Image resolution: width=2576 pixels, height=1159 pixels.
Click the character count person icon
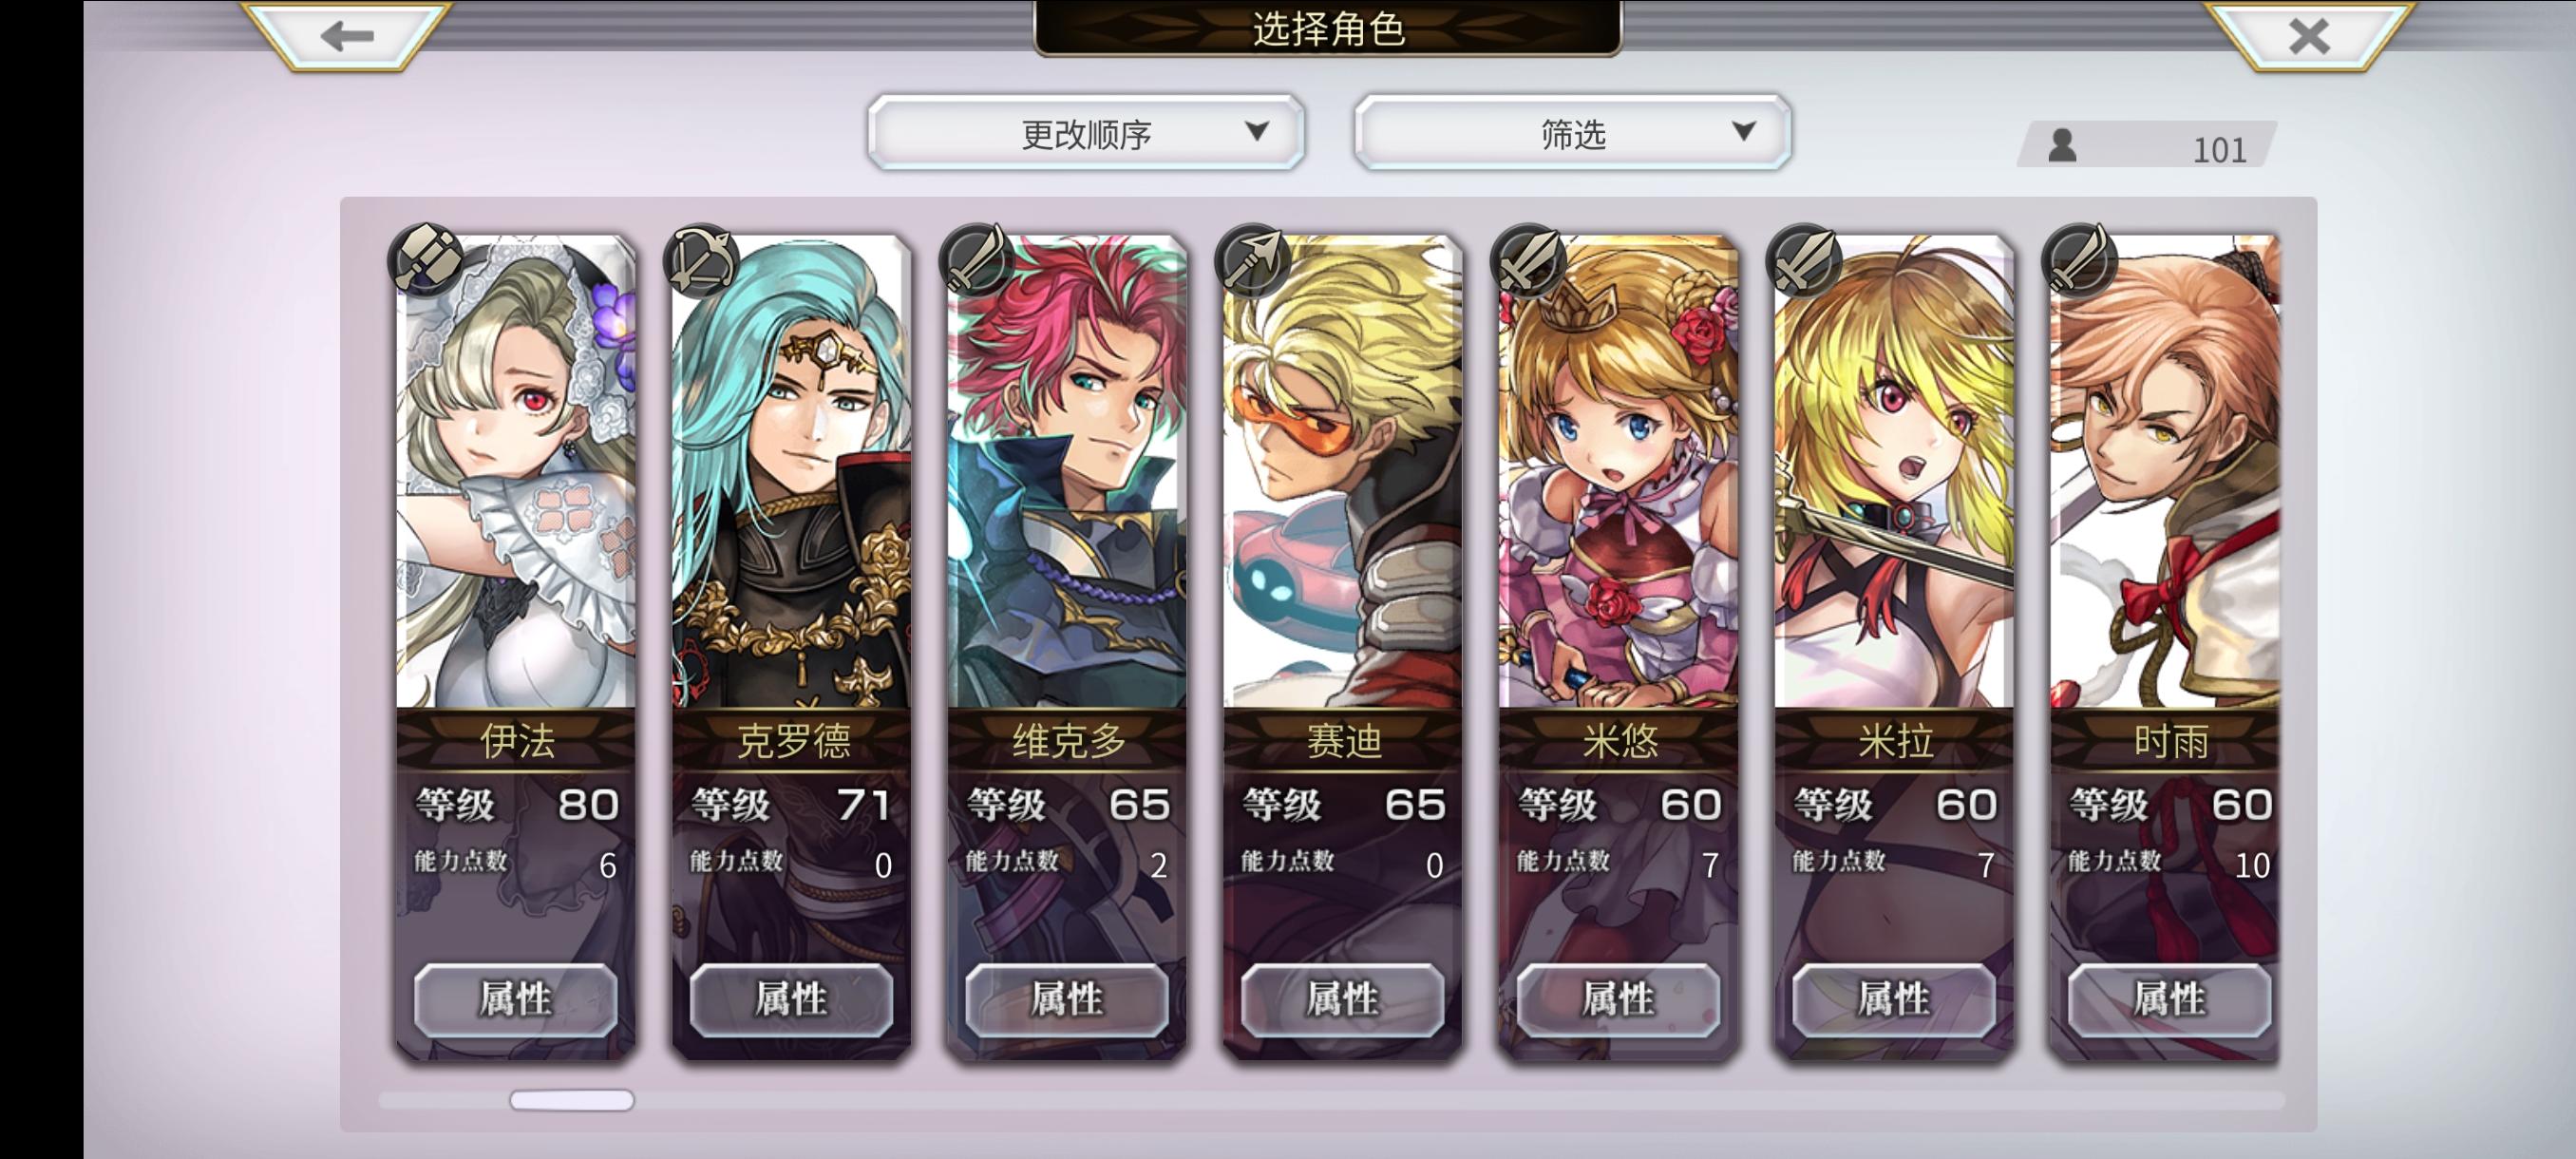(2061, 146)
